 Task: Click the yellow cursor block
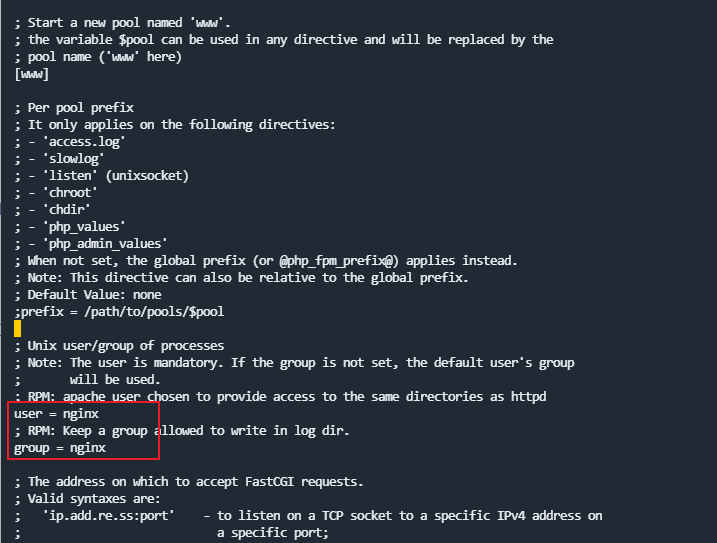click(x=17, y=328)
